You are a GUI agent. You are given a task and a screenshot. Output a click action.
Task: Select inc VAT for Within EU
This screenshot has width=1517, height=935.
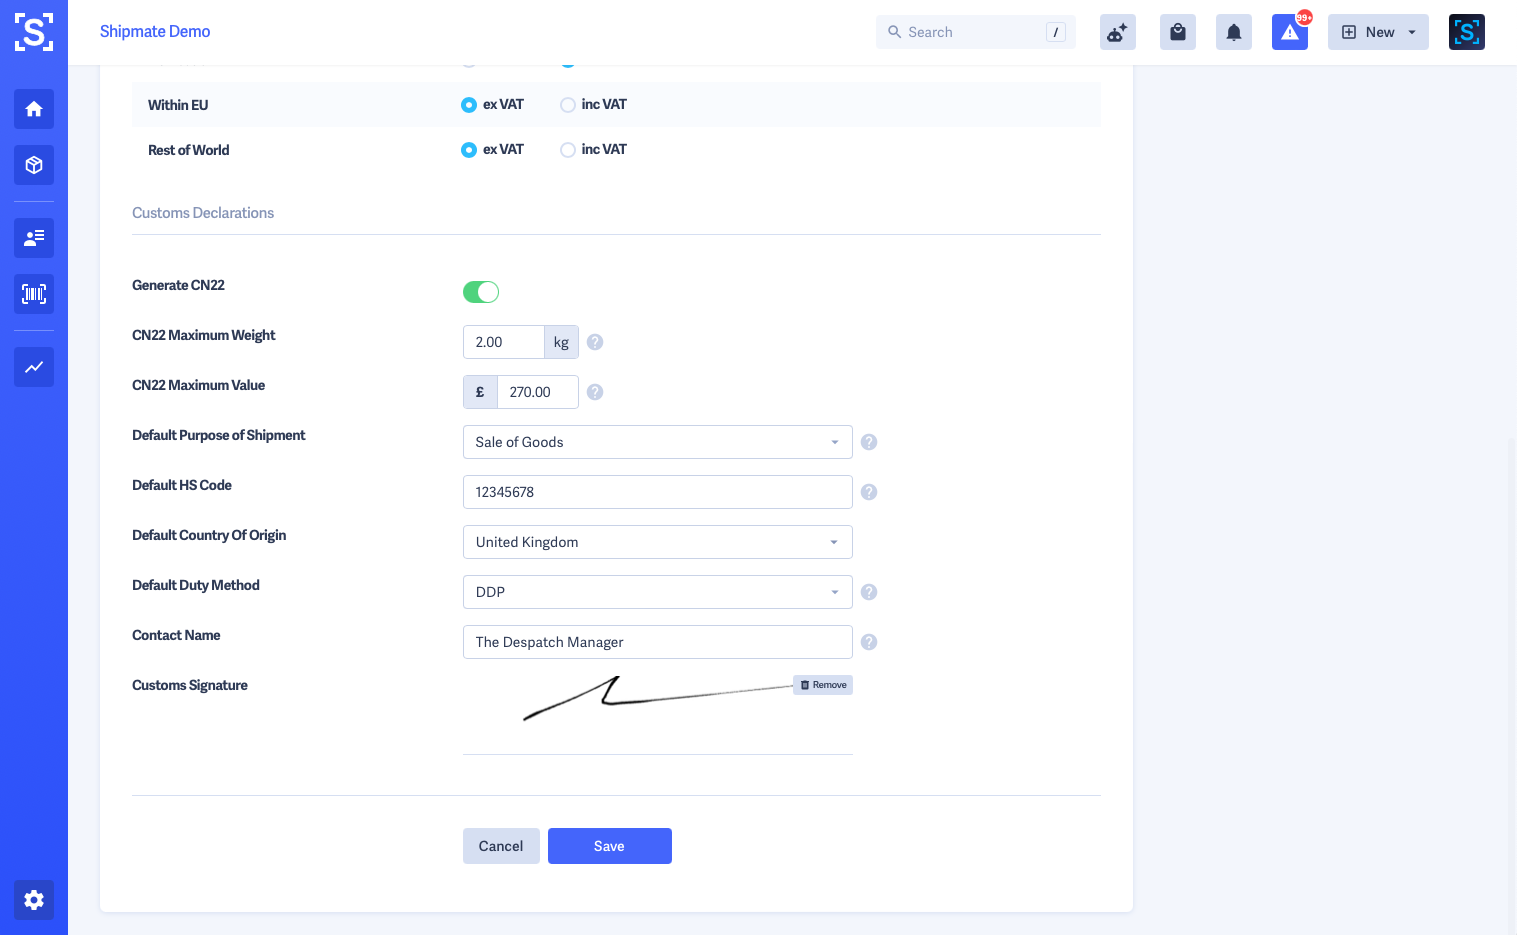[568, 105]
